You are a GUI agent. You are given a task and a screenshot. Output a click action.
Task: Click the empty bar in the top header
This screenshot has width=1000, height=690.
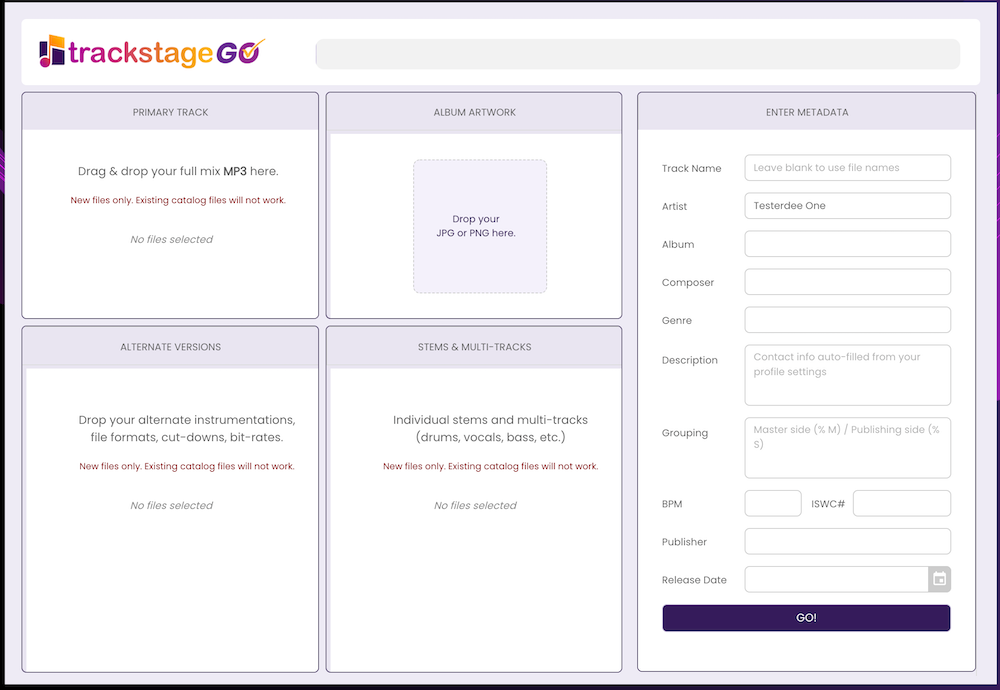click(x=638, y=54)
